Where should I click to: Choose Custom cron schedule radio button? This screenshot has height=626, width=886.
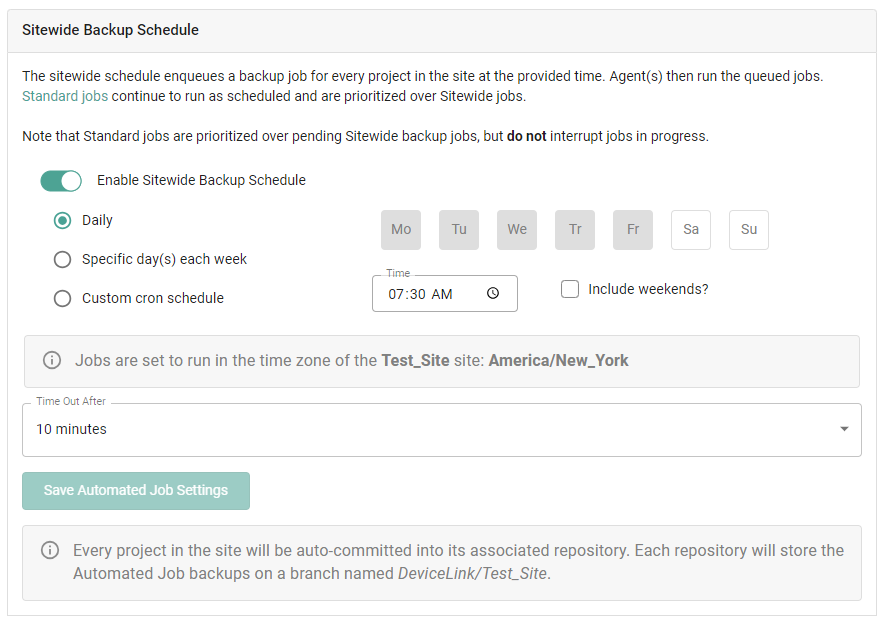[62, 298]
